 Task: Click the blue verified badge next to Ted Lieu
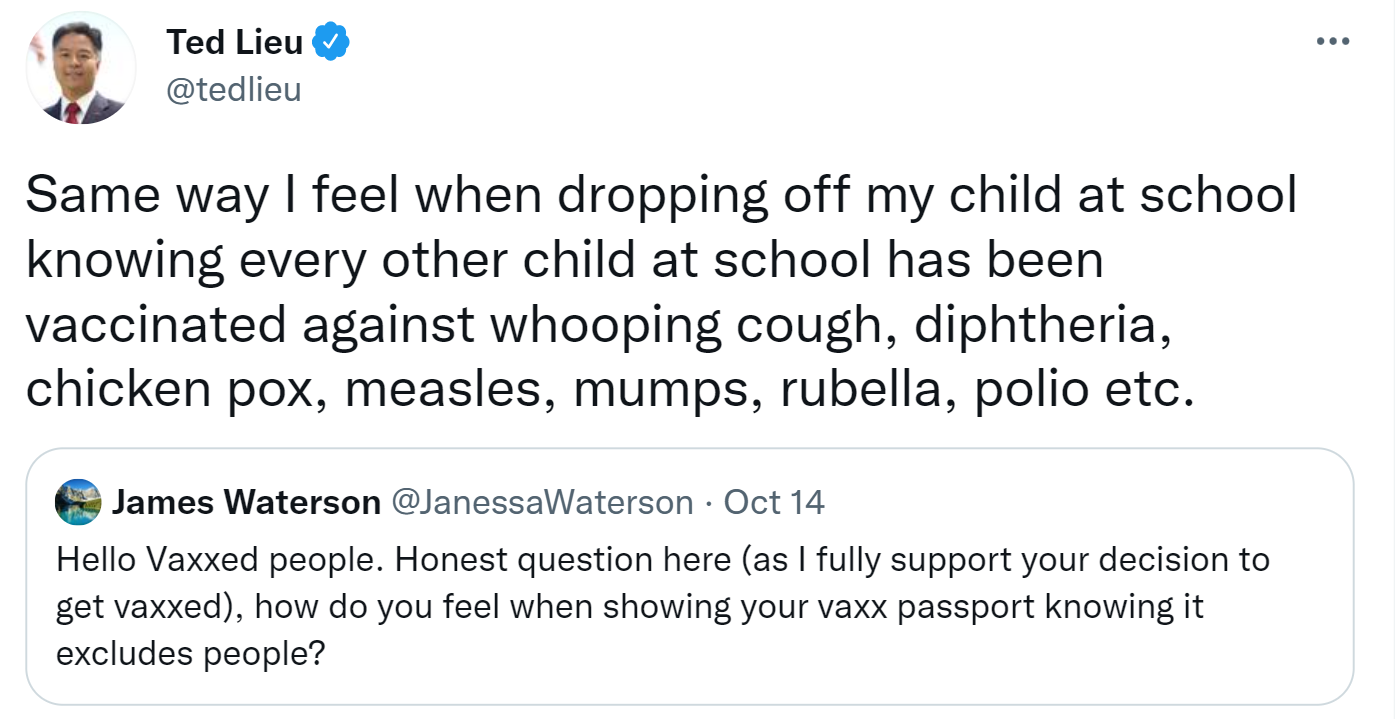(331, 42)
